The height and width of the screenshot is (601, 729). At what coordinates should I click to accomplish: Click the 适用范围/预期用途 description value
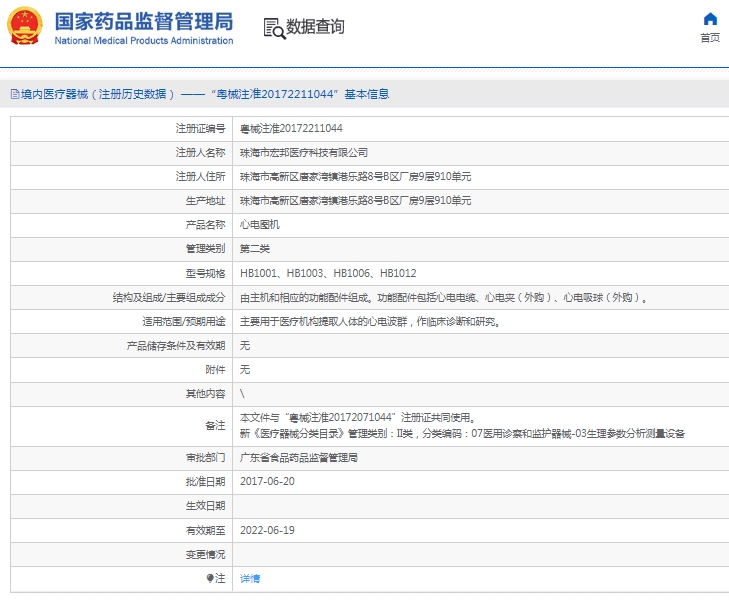[370, 322]
